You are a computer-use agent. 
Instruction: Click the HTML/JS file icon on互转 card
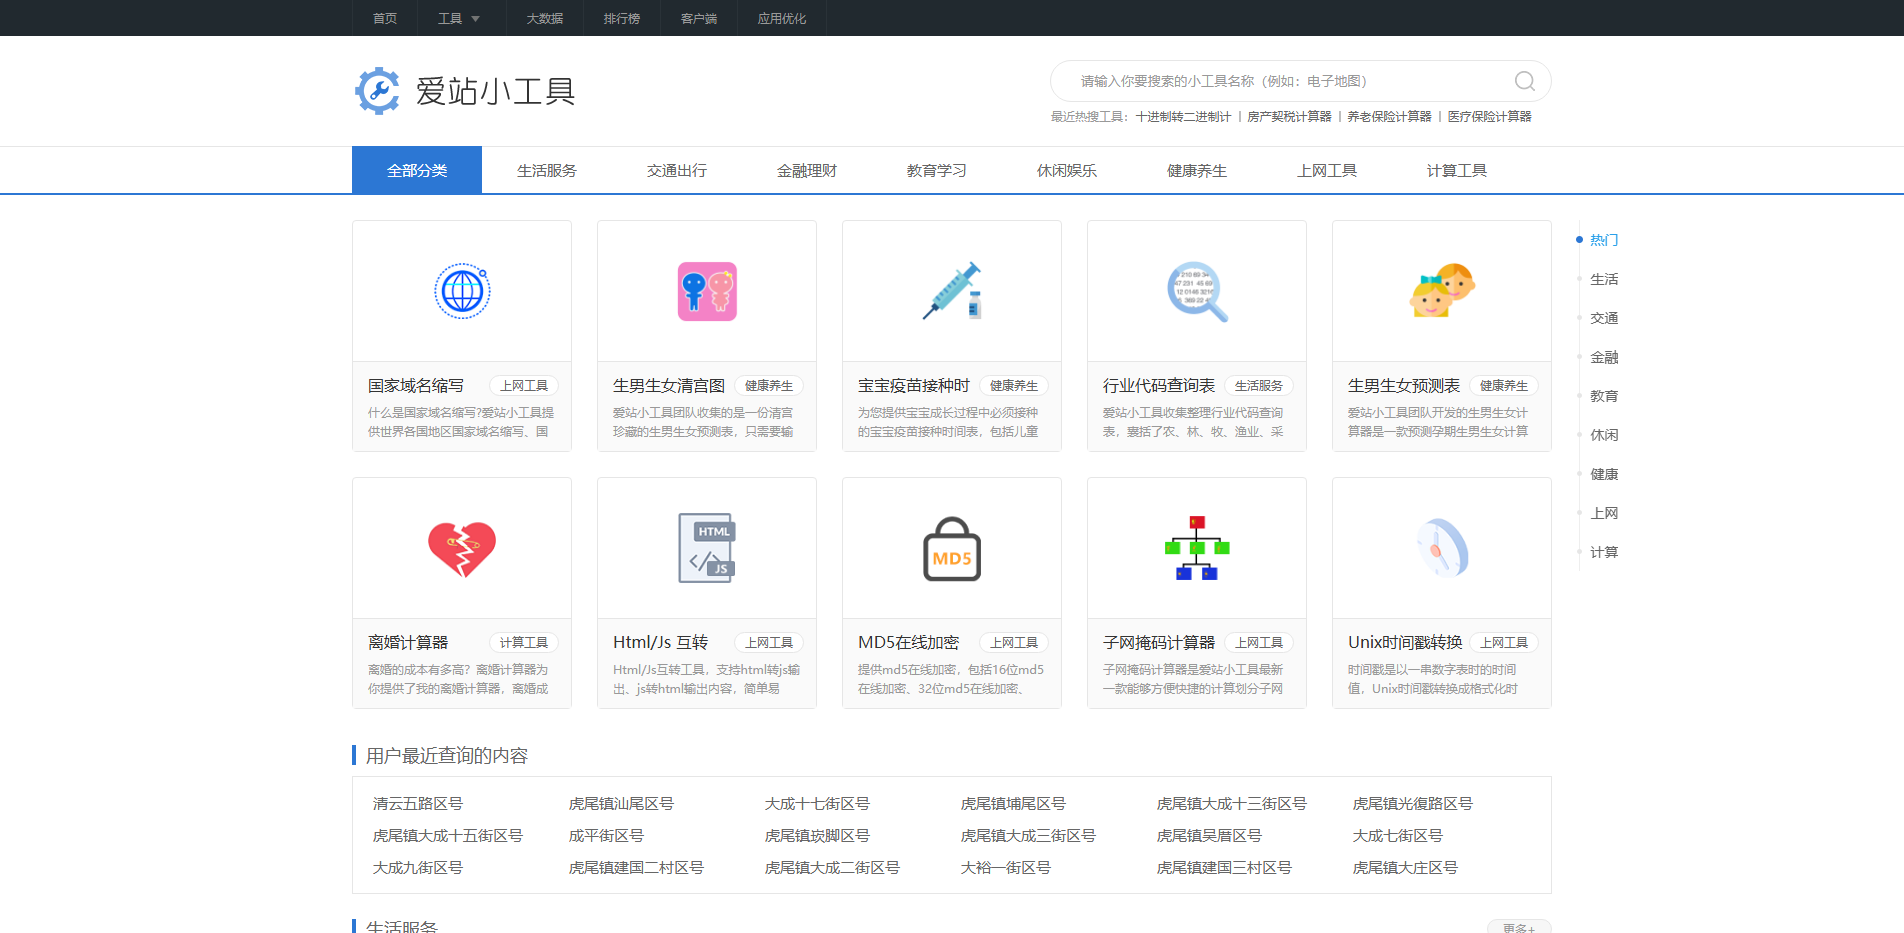point(706,547)
